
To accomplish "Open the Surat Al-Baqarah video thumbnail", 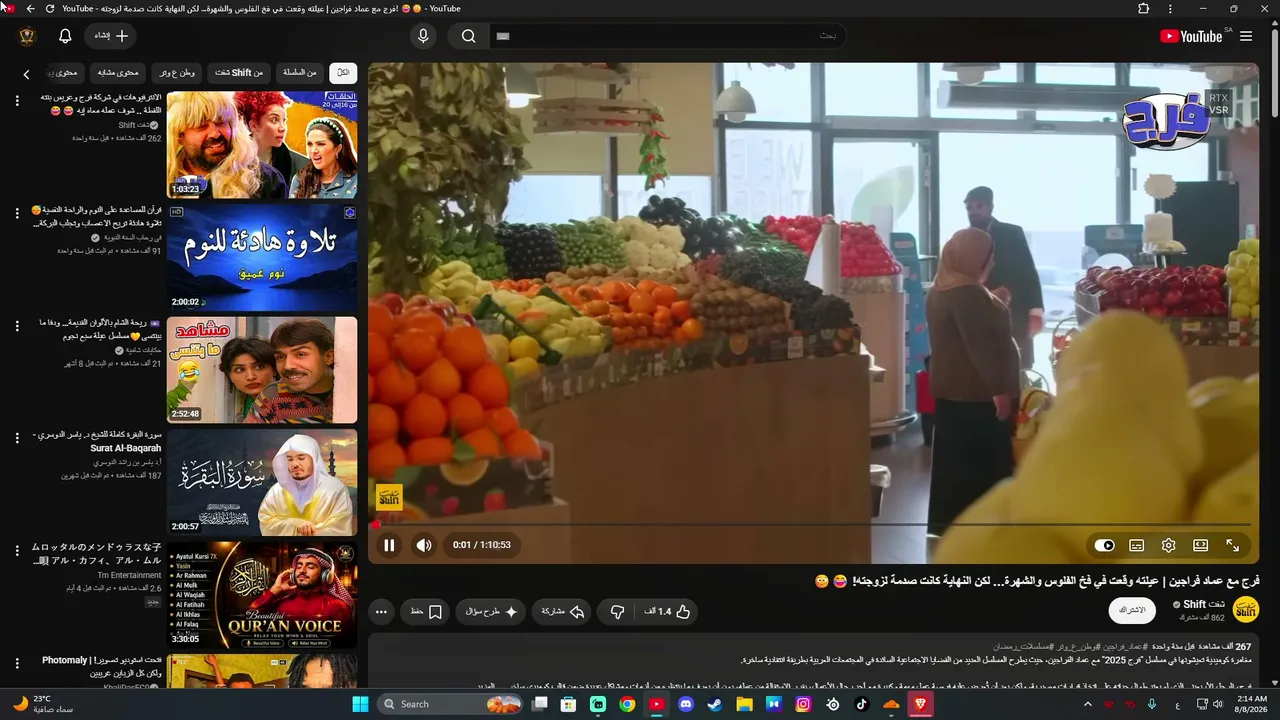I will point(262,483).
